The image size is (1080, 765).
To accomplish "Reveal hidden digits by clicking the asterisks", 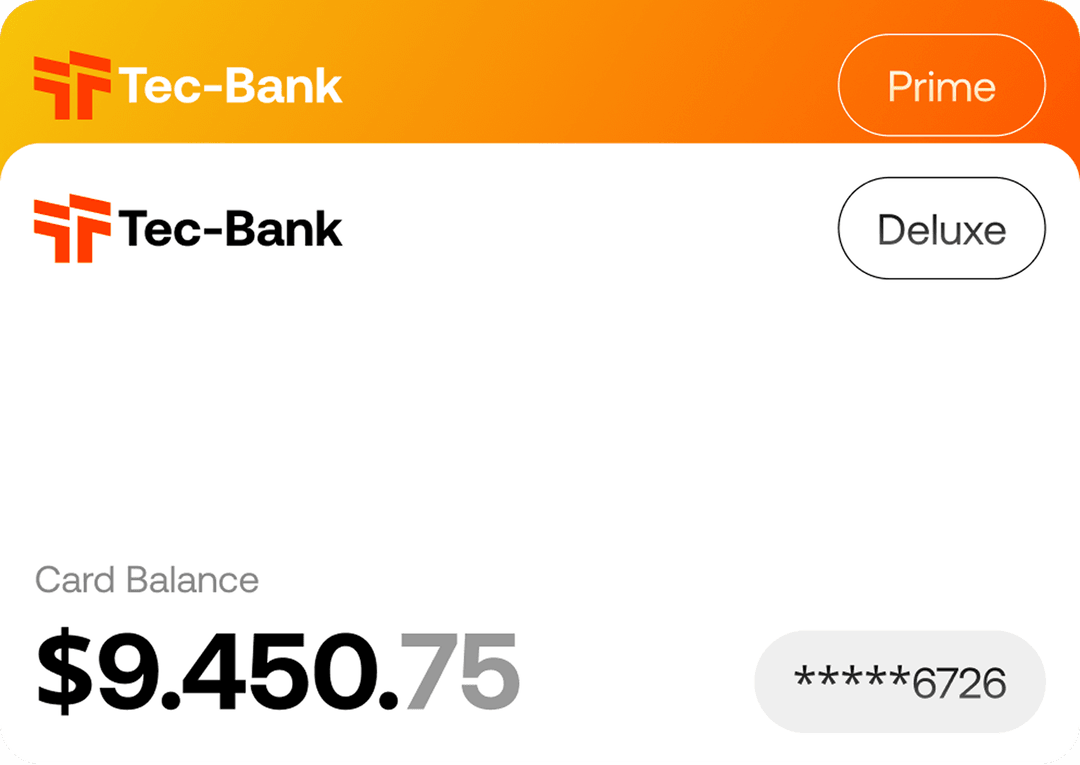I will click(x=852, y=681).
